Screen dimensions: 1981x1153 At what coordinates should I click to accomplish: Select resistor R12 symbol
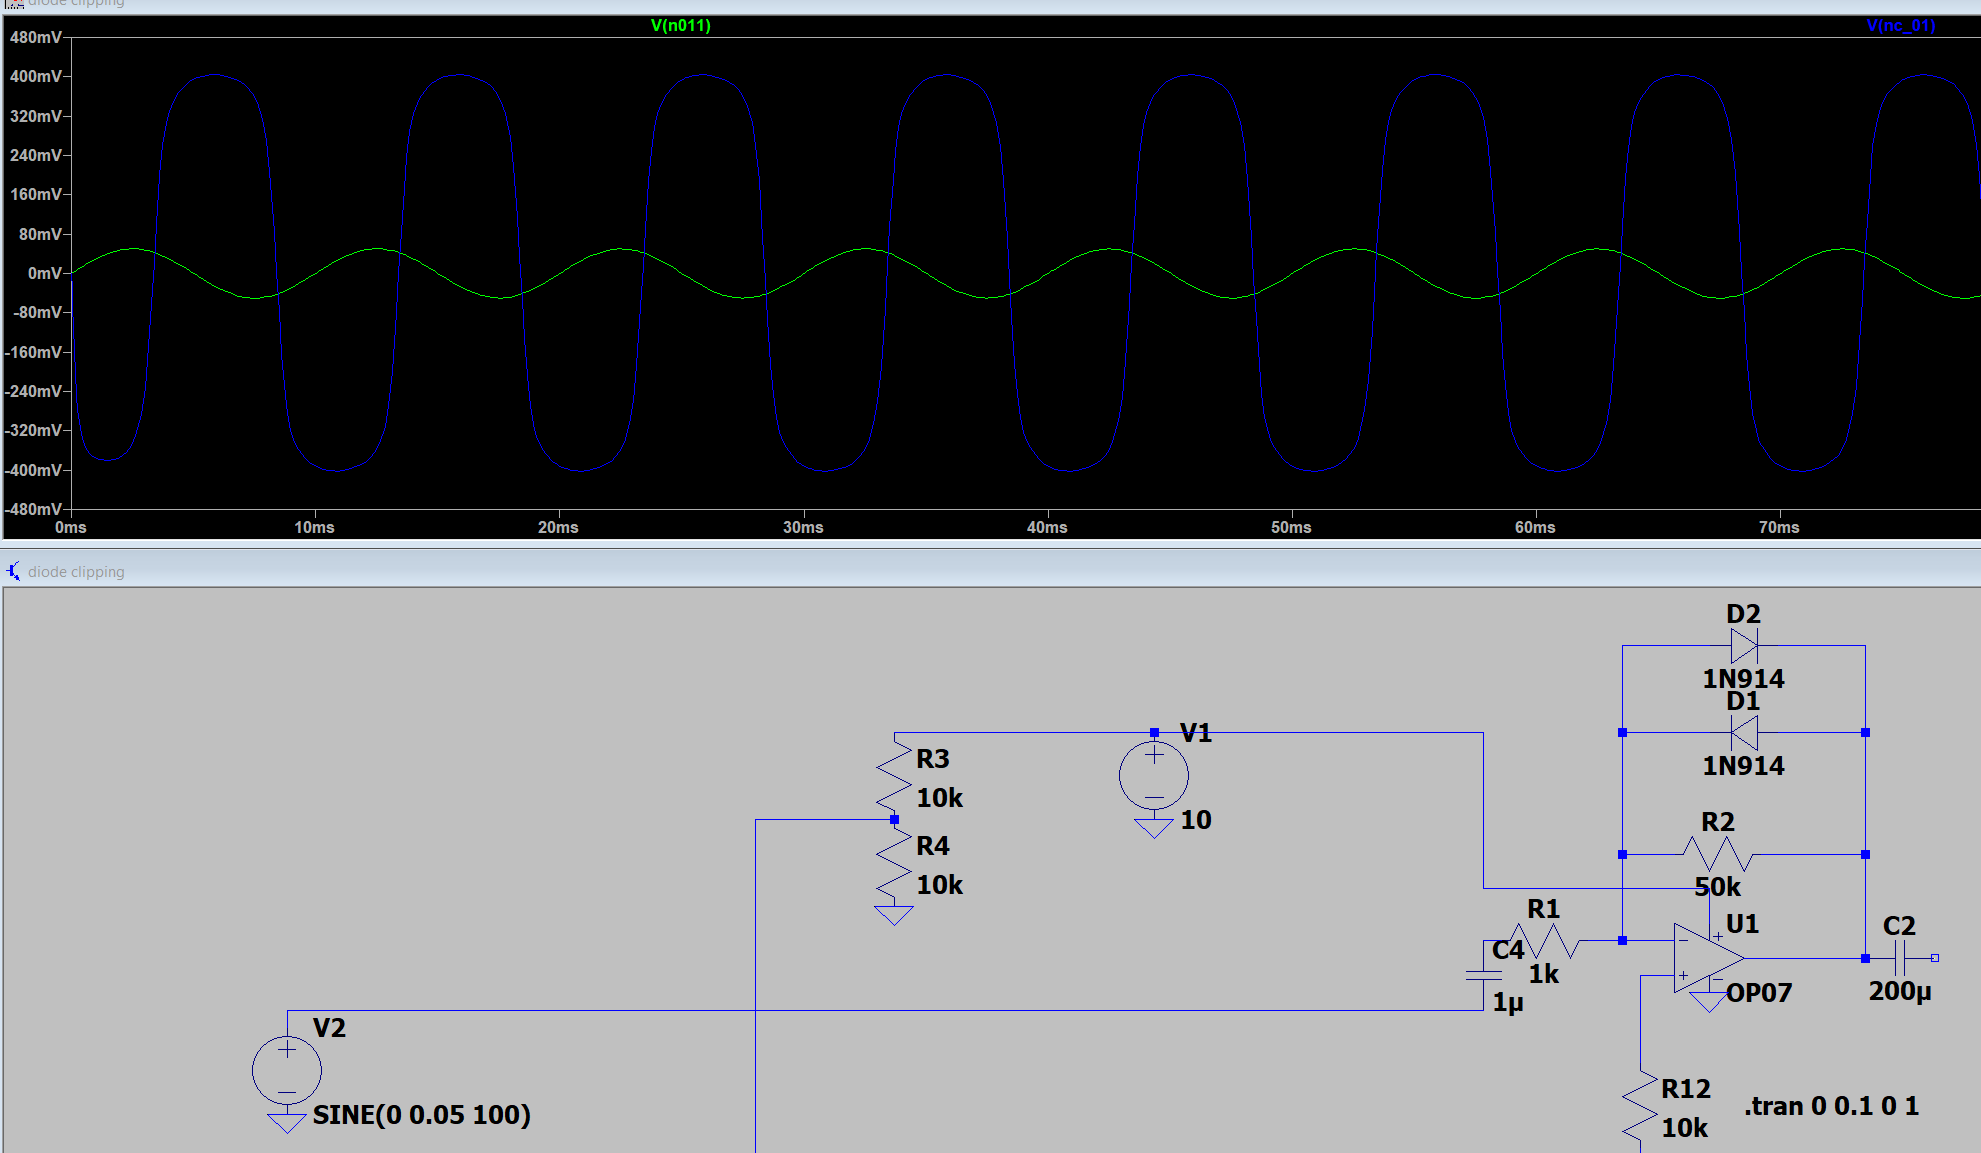click(x=1640, y=1107)
